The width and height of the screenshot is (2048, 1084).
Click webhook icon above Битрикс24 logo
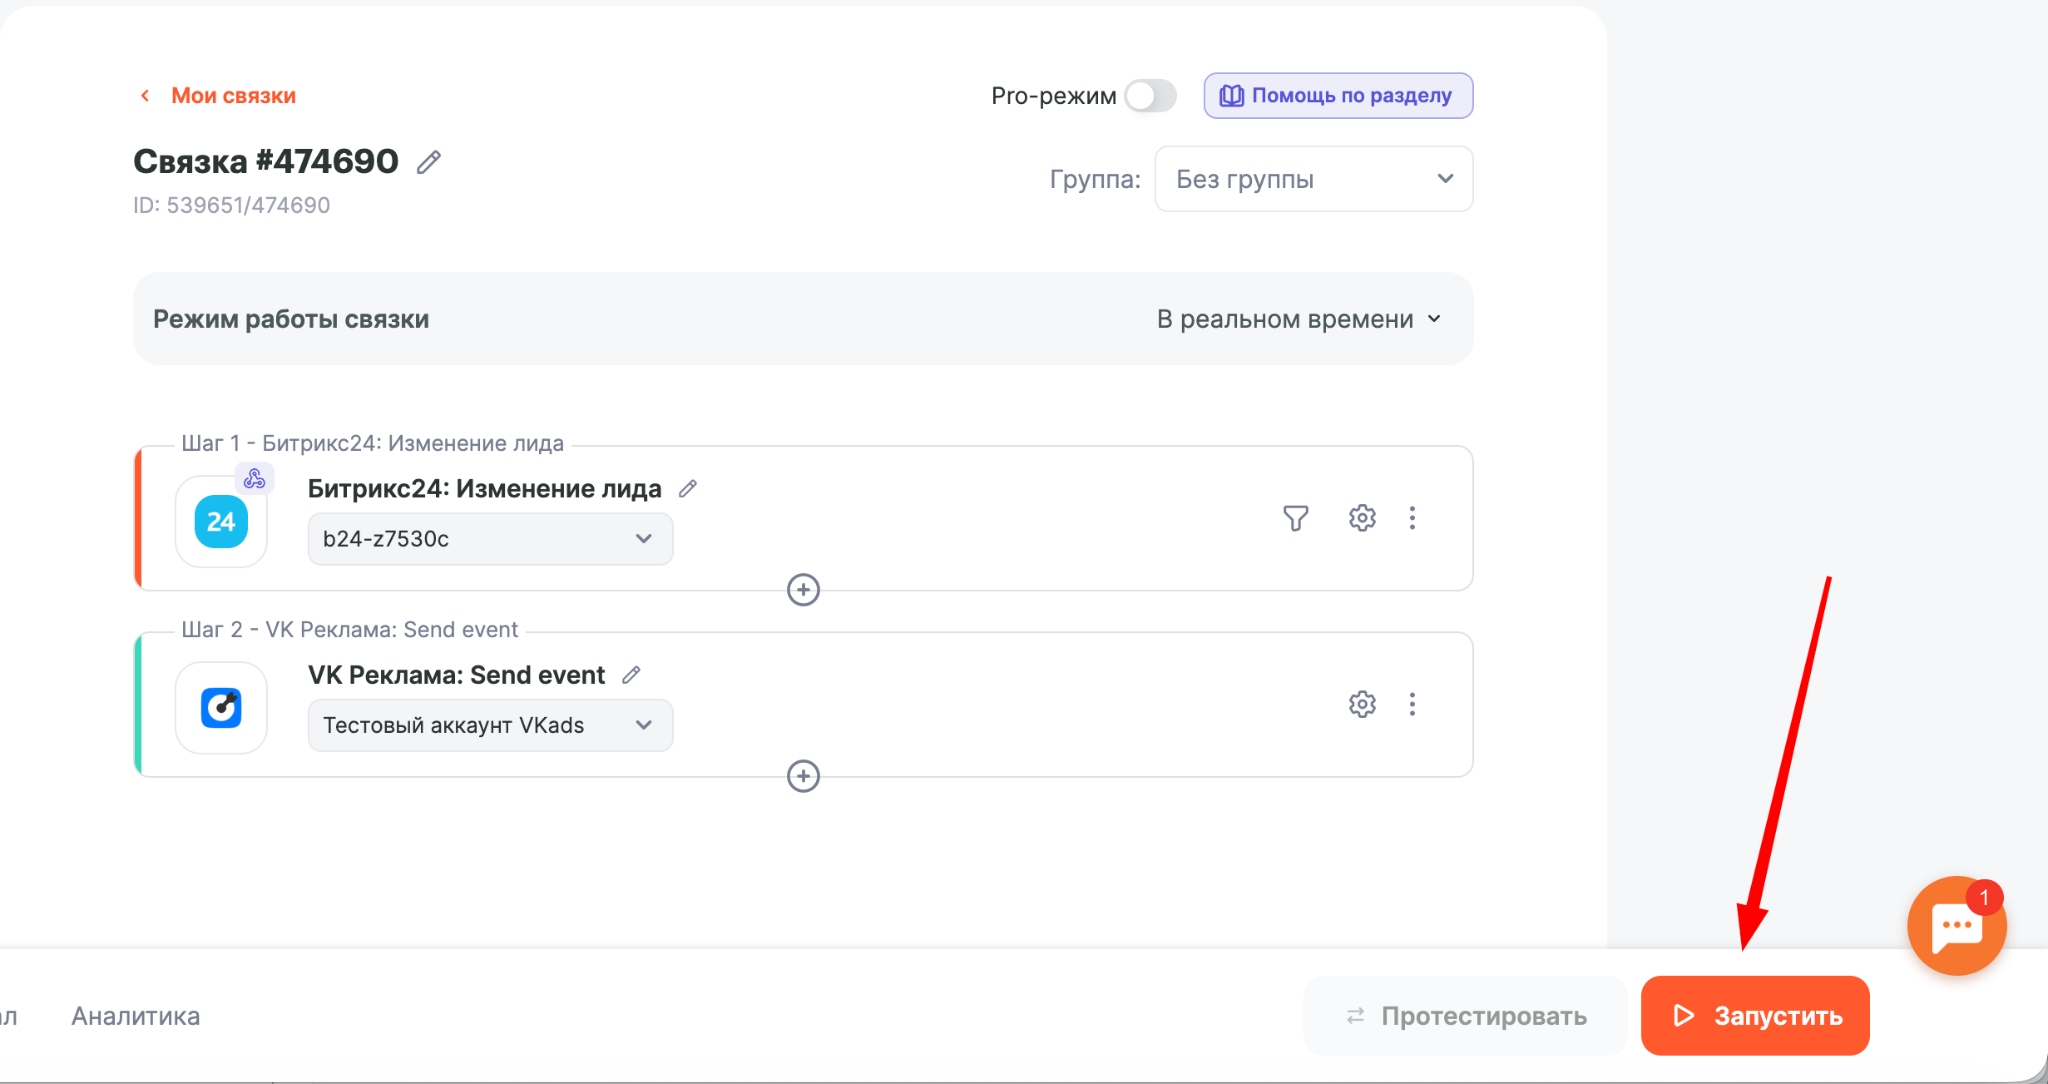[x=255, y=479]
